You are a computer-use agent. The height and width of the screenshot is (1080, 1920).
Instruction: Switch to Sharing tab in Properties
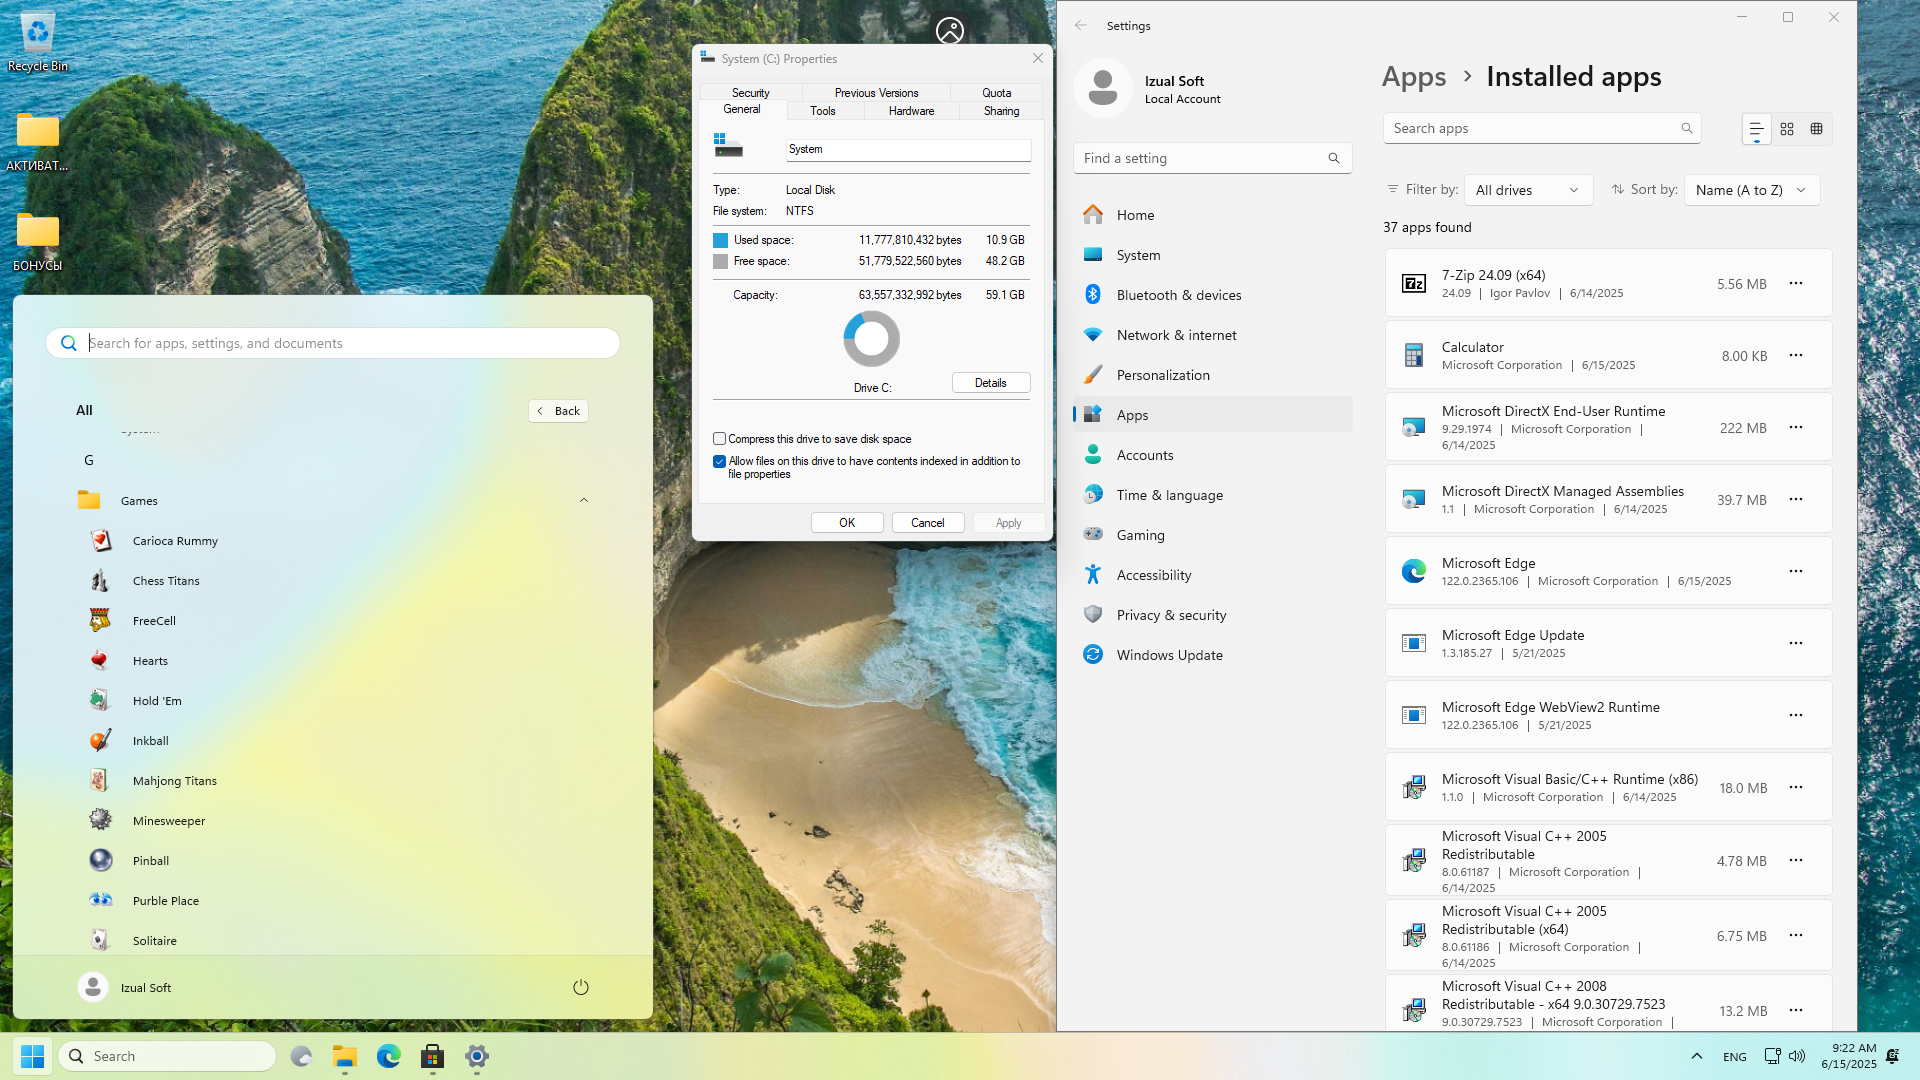[1001, 111]
